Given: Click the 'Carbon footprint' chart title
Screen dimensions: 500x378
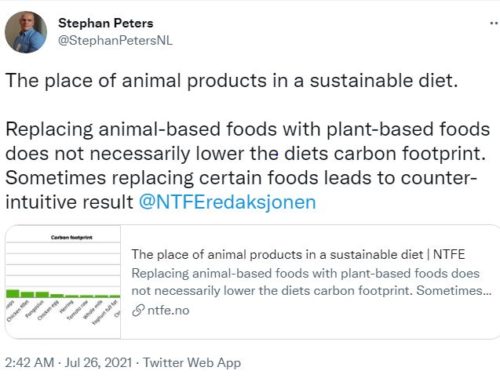Looking at the screenshot, I should (x=71, y=237).
